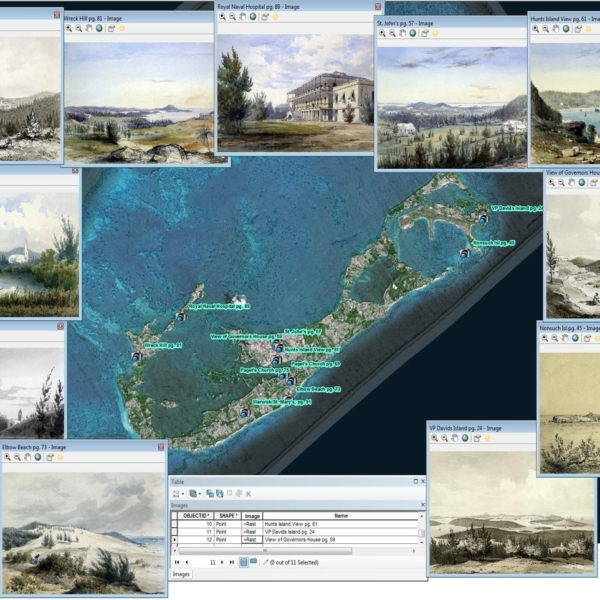
Task: Click zoom in icon in Royal Naval Hospital window
Action: (222, 17)
